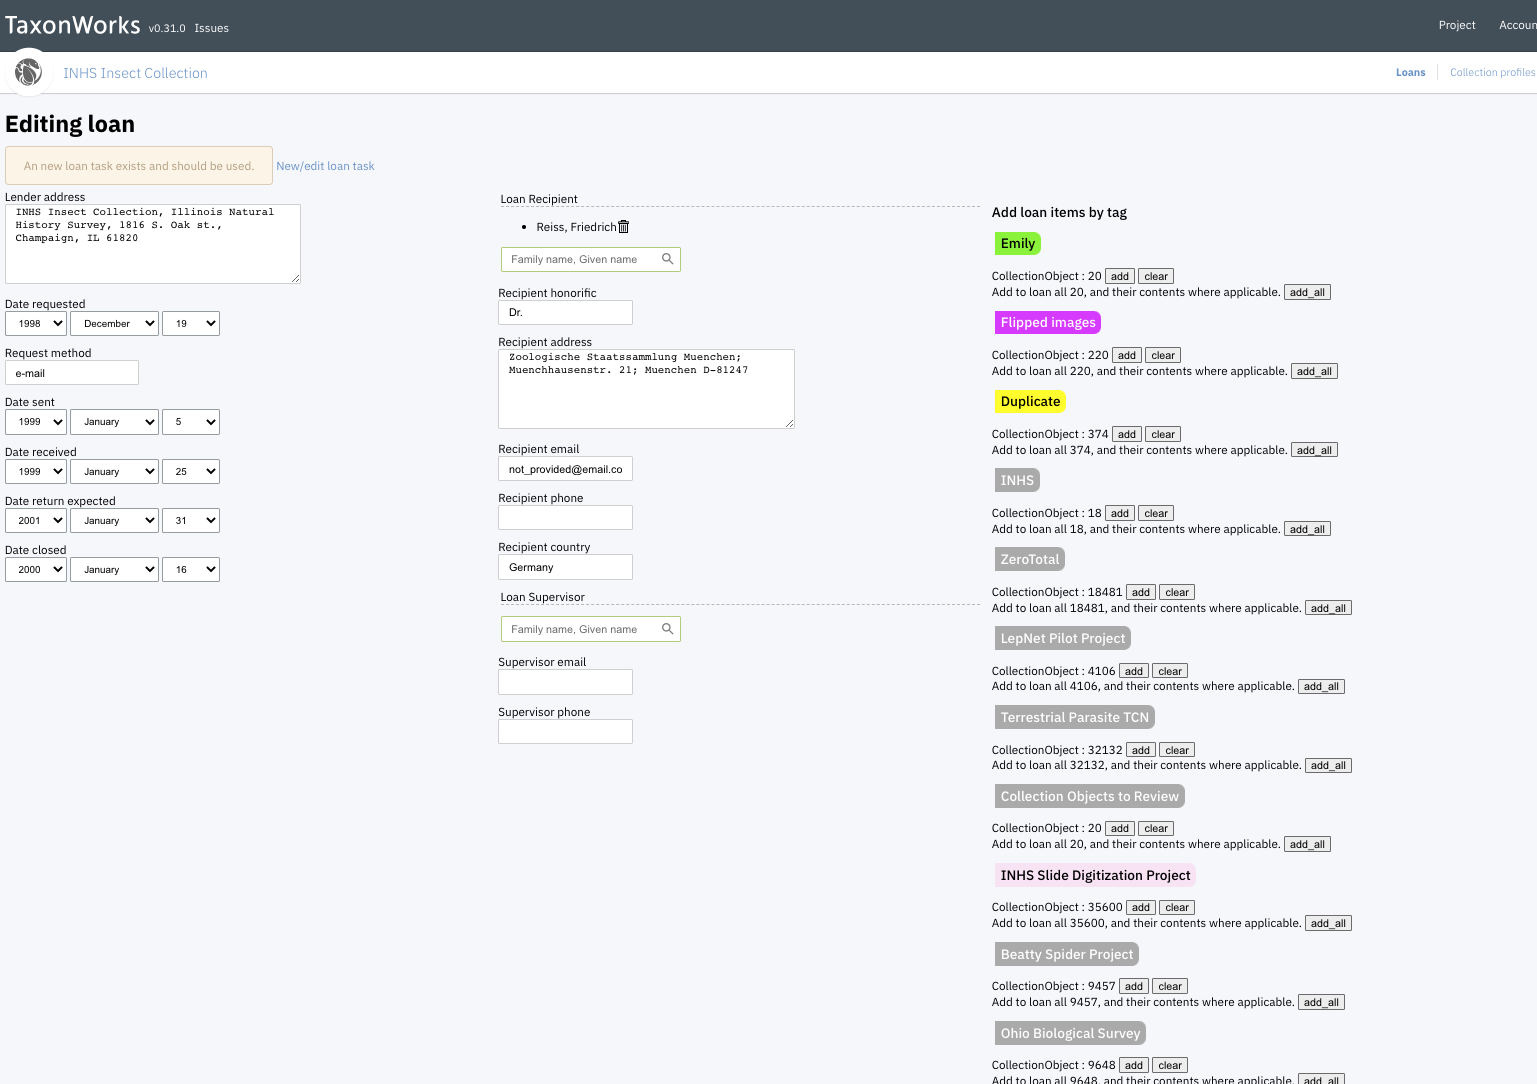Clear the Flipped images loan items
This screenshot has height=1084, width=1537.
(1162, 355)
